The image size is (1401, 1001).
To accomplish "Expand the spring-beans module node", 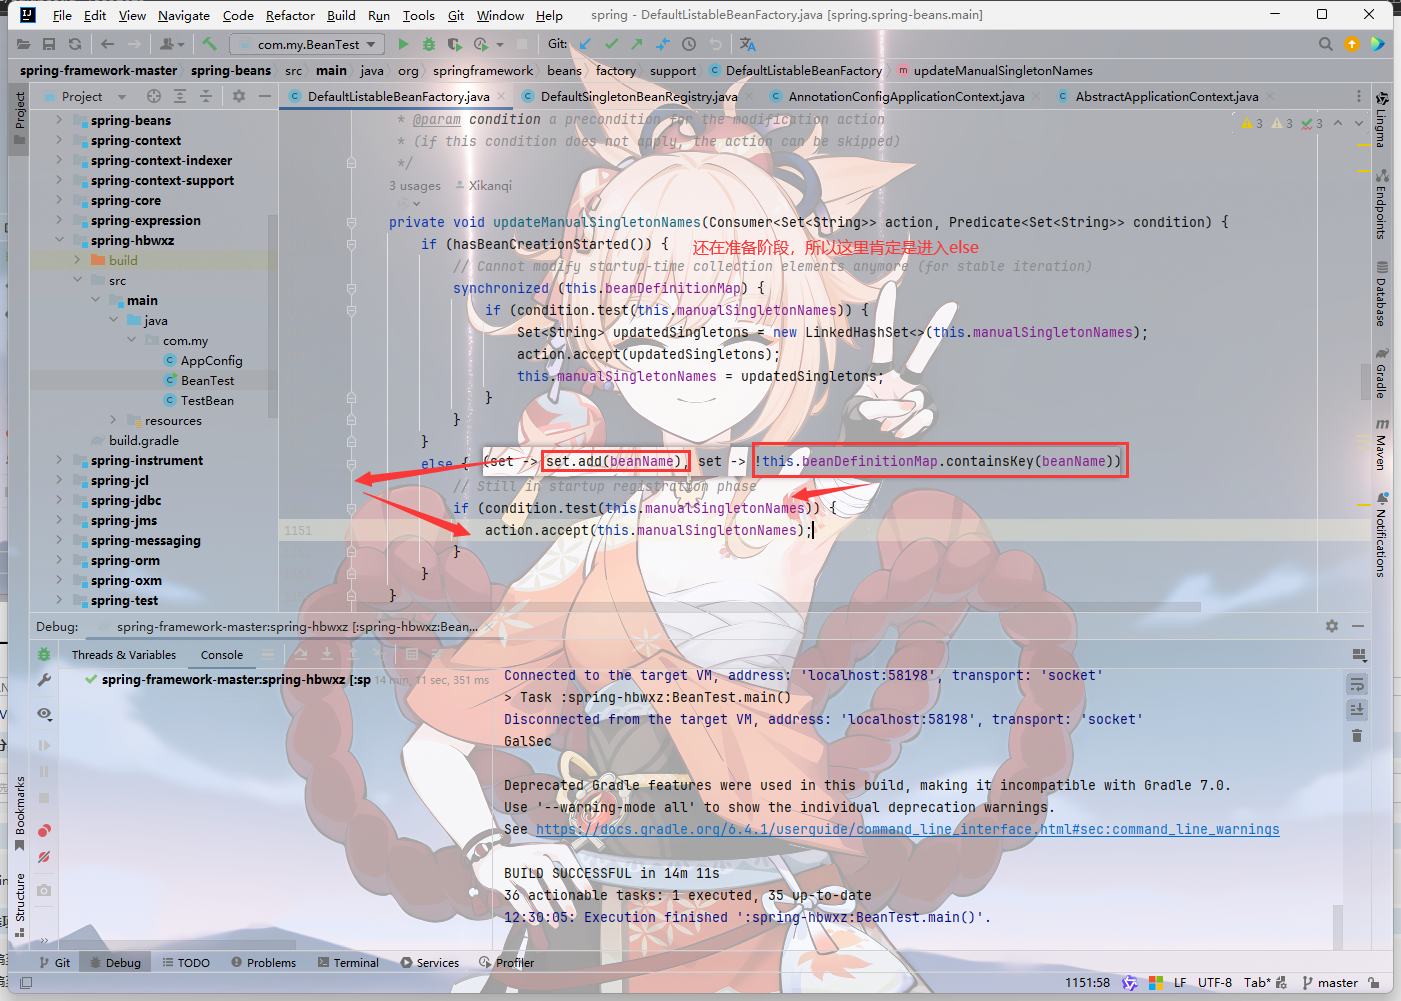I will click(x=59, y=120).
